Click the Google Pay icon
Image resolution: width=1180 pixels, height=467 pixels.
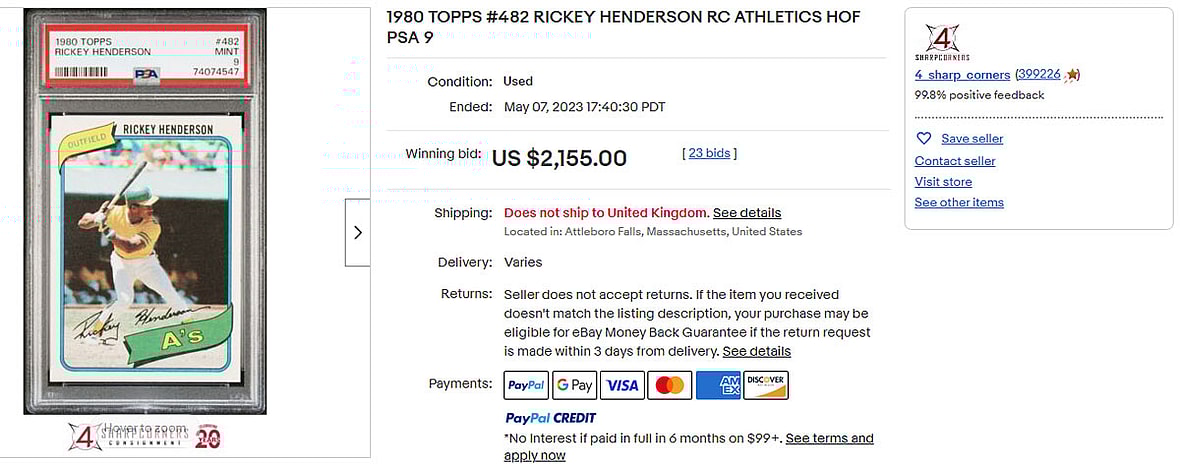point(574,385)
